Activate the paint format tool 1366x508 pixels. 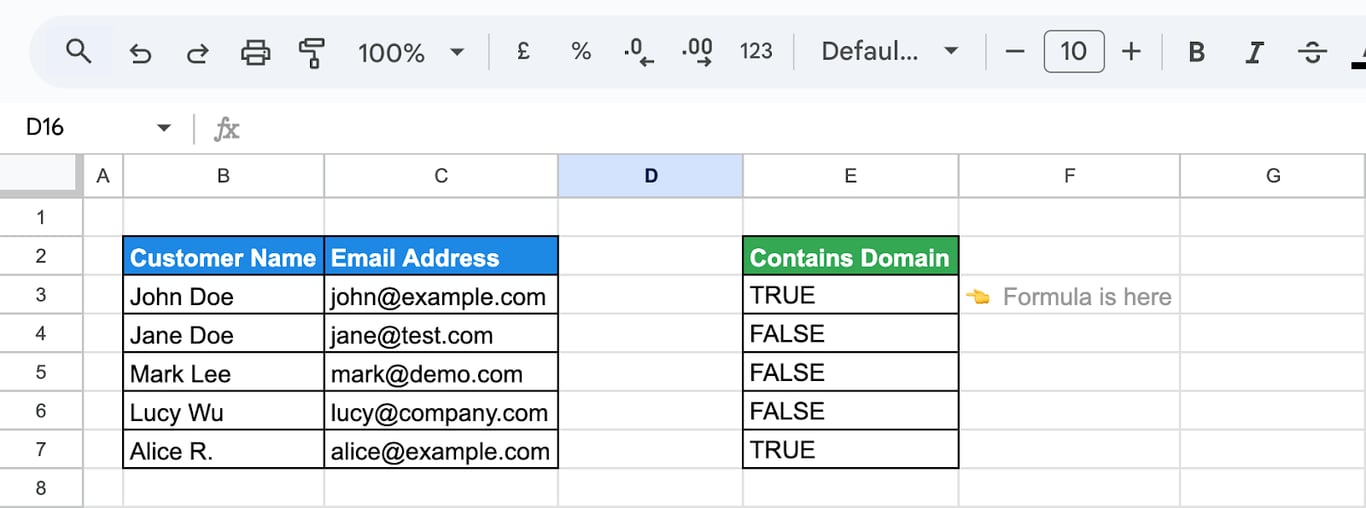coord(313,52)
